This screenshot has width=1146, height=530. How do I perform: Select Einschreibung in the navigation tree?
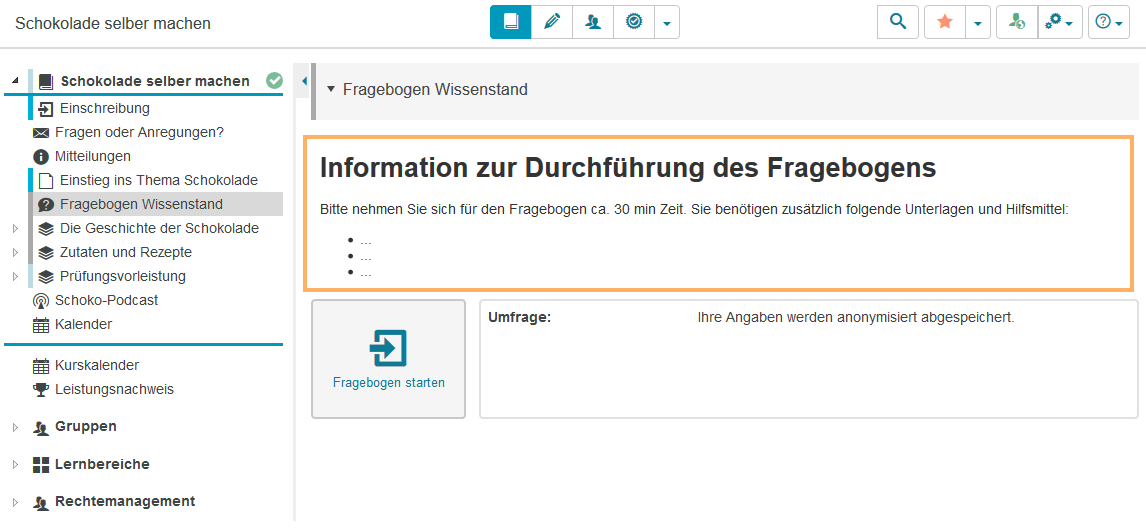[104, 108]
